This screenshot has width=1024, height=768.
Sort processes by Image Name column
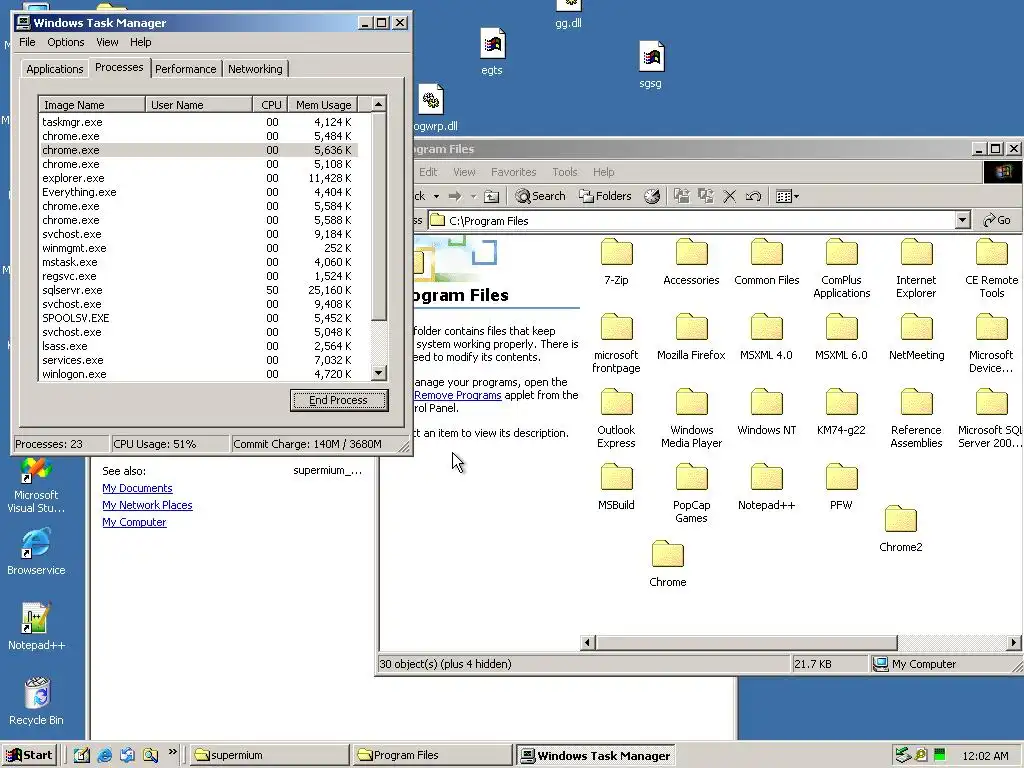tap(91, 104)
